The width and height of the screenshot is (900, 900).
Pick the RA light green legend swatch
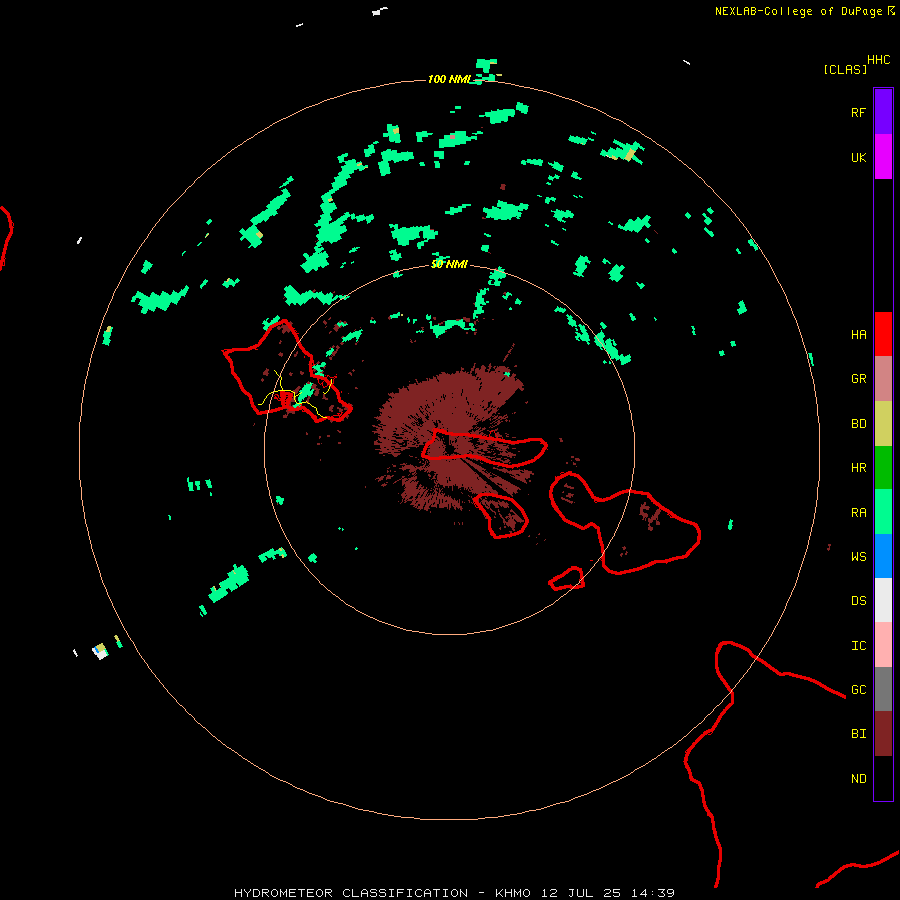point(883,512)
